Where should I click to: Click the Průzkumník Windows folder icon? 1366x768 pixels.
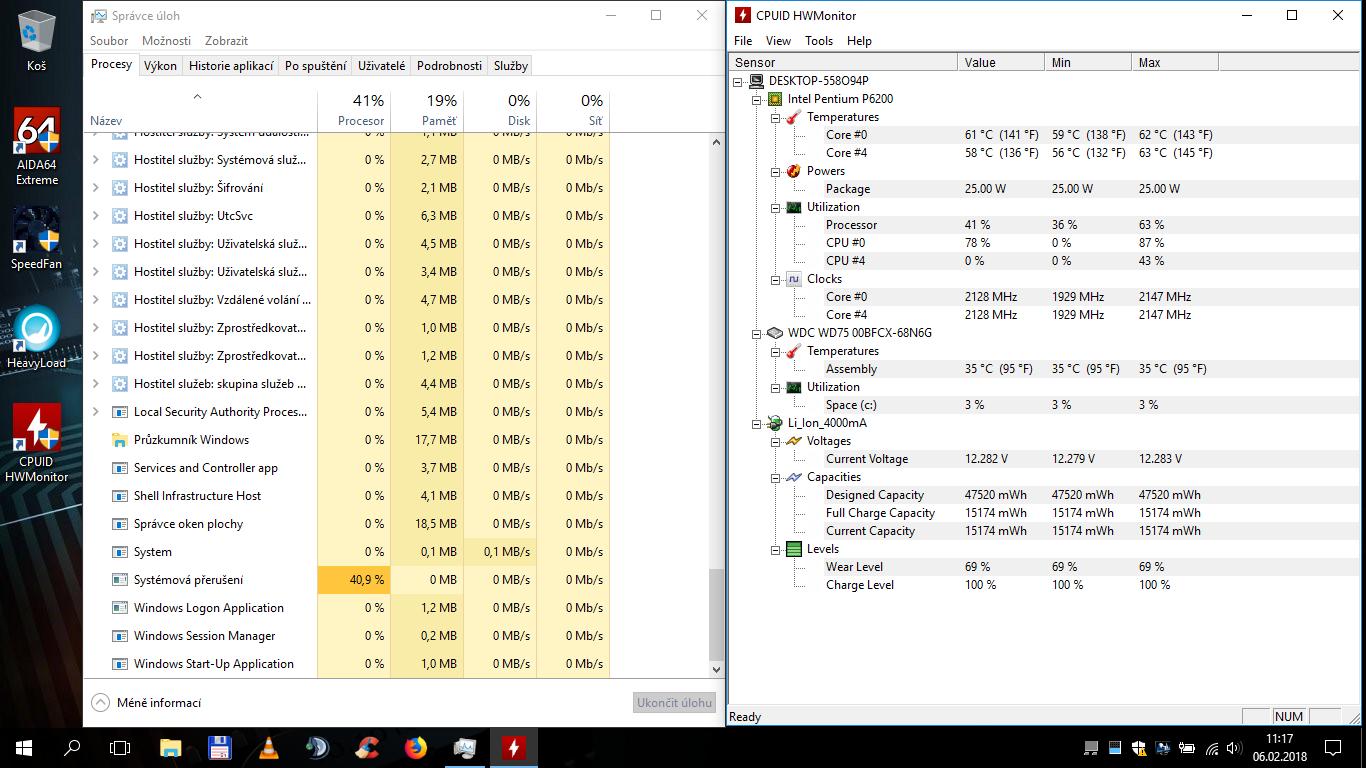(x=120, y=440)
